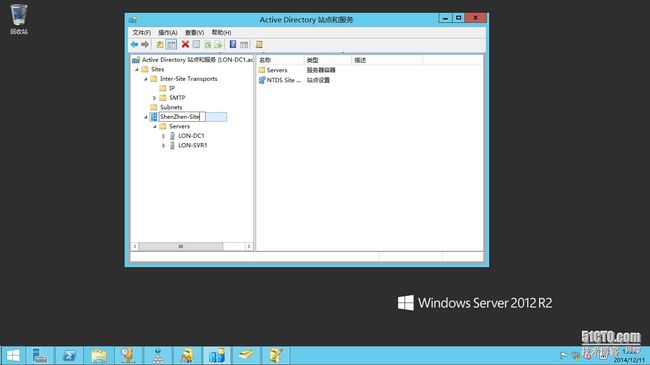Collapse the Sites tree node
This screenshot has height=365, width=650.
[x=136, y=69]
